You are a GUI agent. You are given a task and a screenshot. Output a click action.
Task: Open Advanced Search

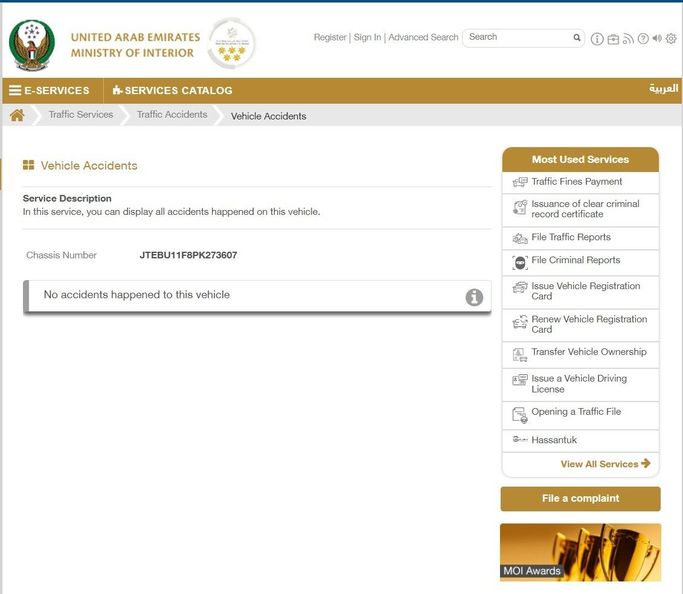tap(423, 37)
